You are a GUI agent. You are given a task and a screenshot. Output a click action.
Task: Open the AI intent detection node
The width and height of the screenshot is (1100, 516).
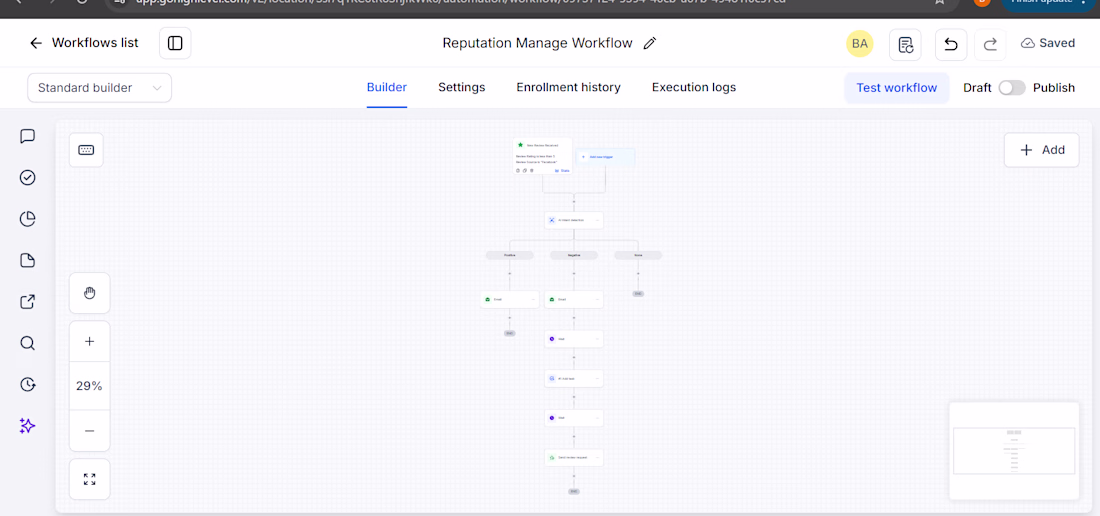[574, 220]
